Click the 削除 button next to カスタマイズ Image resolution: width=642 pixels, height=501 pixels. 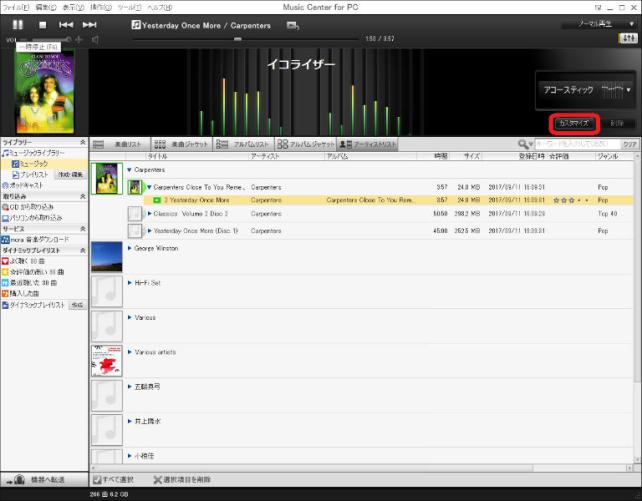tap(617, 123)
